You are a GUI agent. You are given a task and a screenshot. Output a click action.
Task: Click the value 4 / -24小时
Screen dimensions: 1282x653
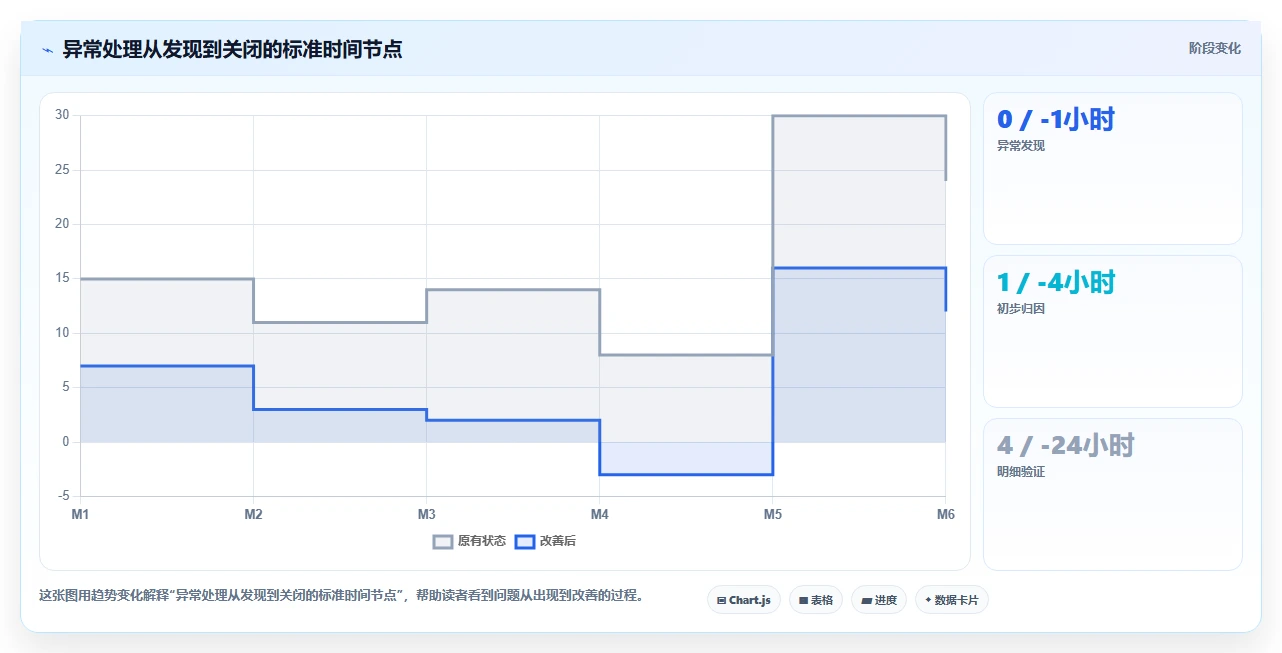(1066, 446)
